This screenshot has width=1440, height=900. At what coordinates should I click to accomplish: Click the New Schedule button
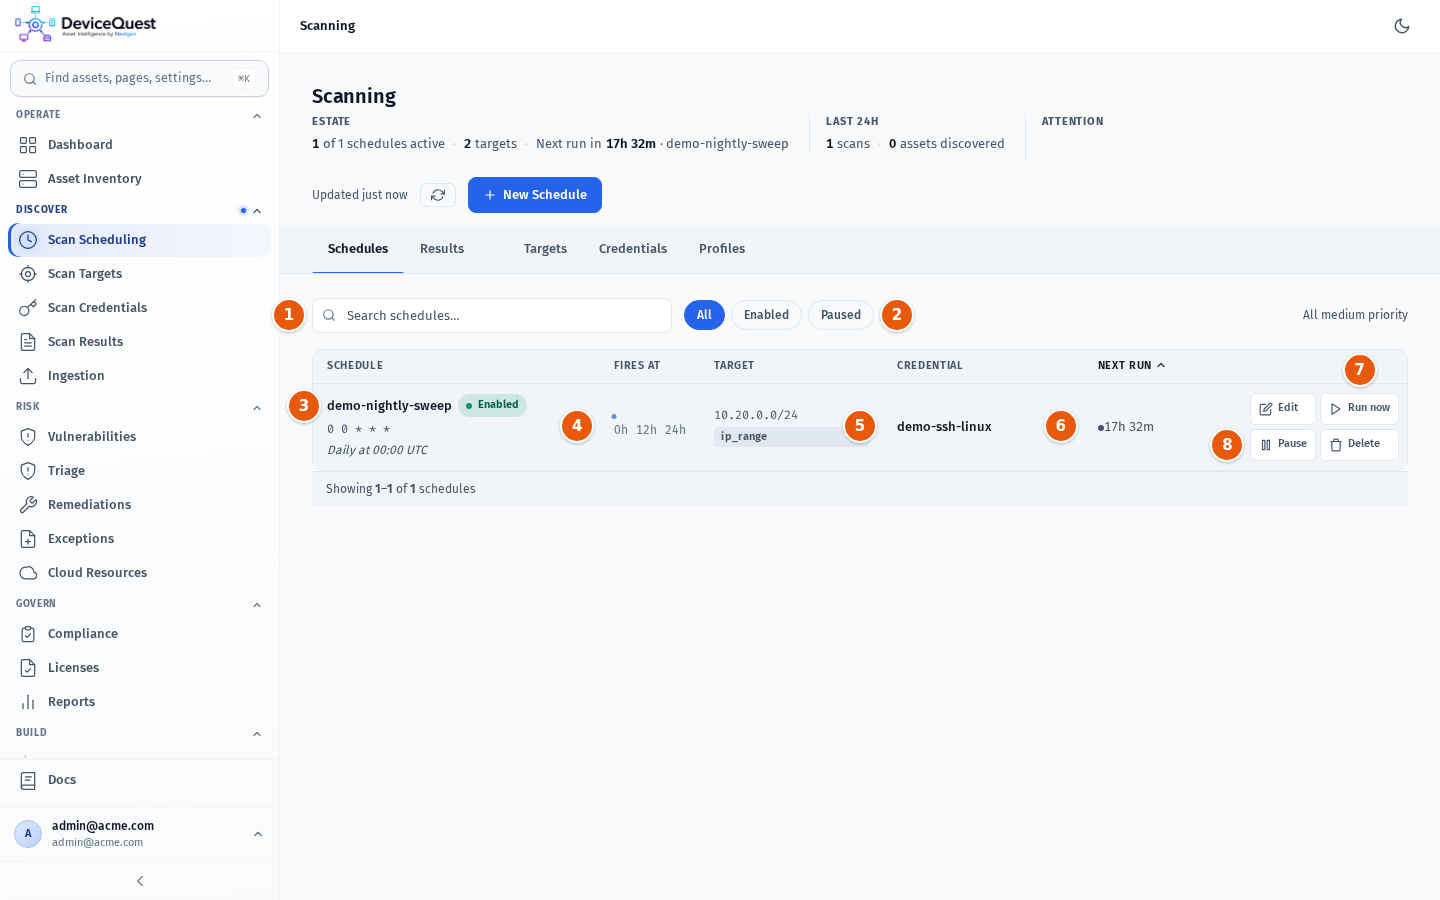click(x=535, y=195)
